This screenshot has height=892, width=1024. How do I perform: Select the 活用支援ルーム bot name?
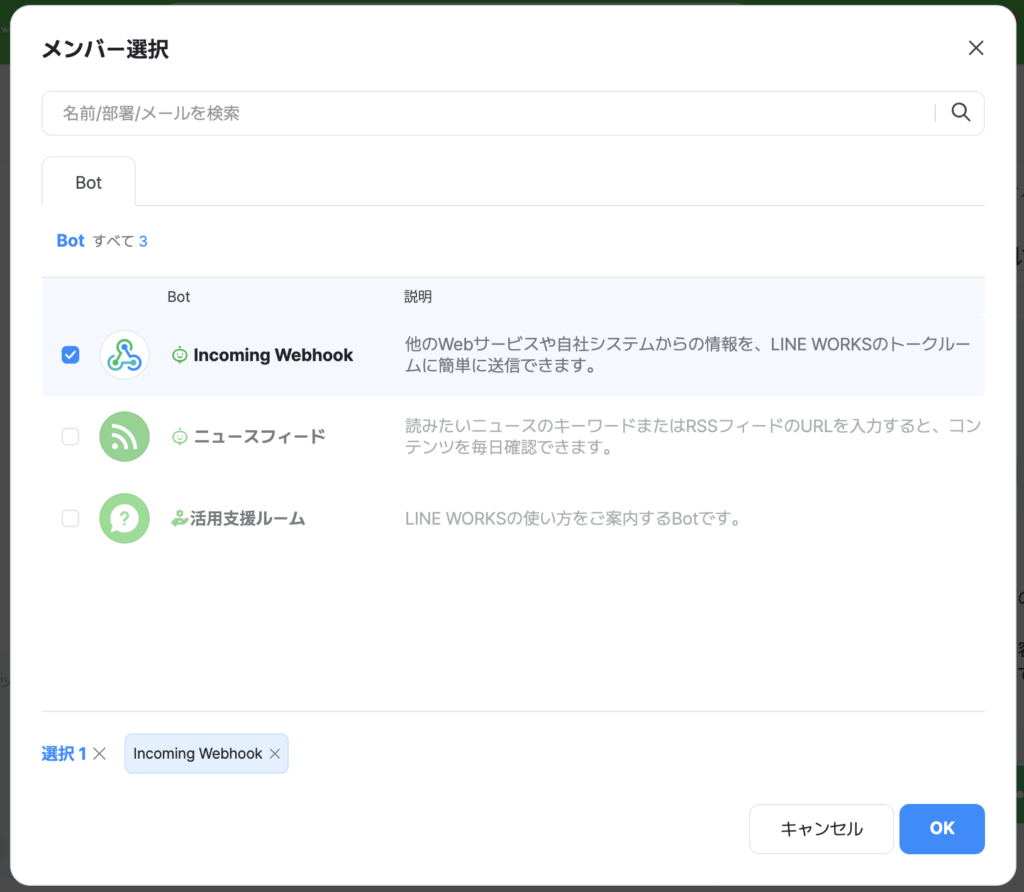click(248, 518)
